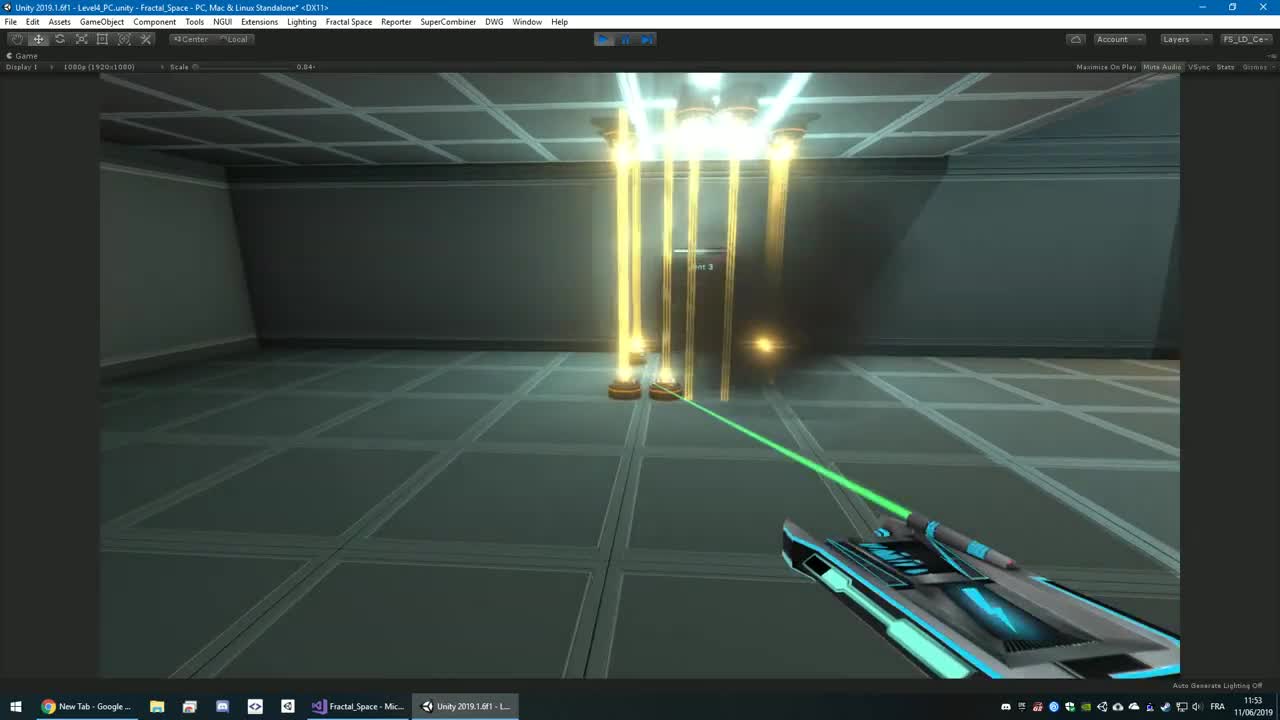Open the Window menu
Image resolution: width=1280 pixels, height=720 pixels.
point(527,22)
